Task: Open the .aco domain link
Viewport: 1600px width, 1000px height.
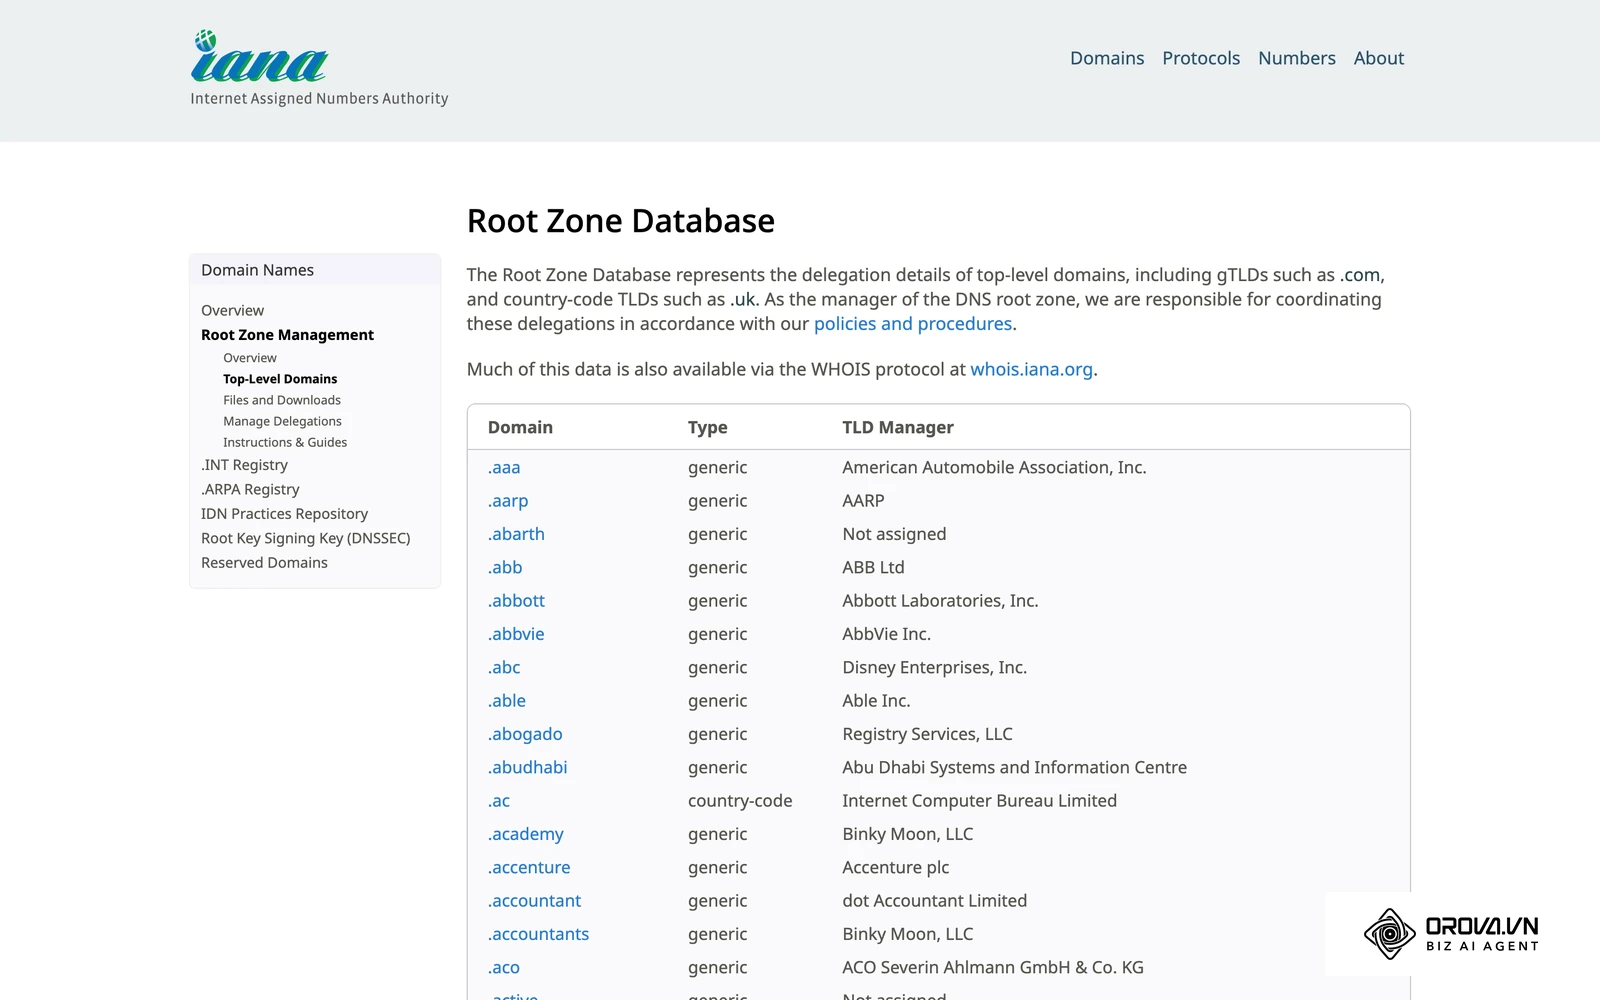Action: 504,967
